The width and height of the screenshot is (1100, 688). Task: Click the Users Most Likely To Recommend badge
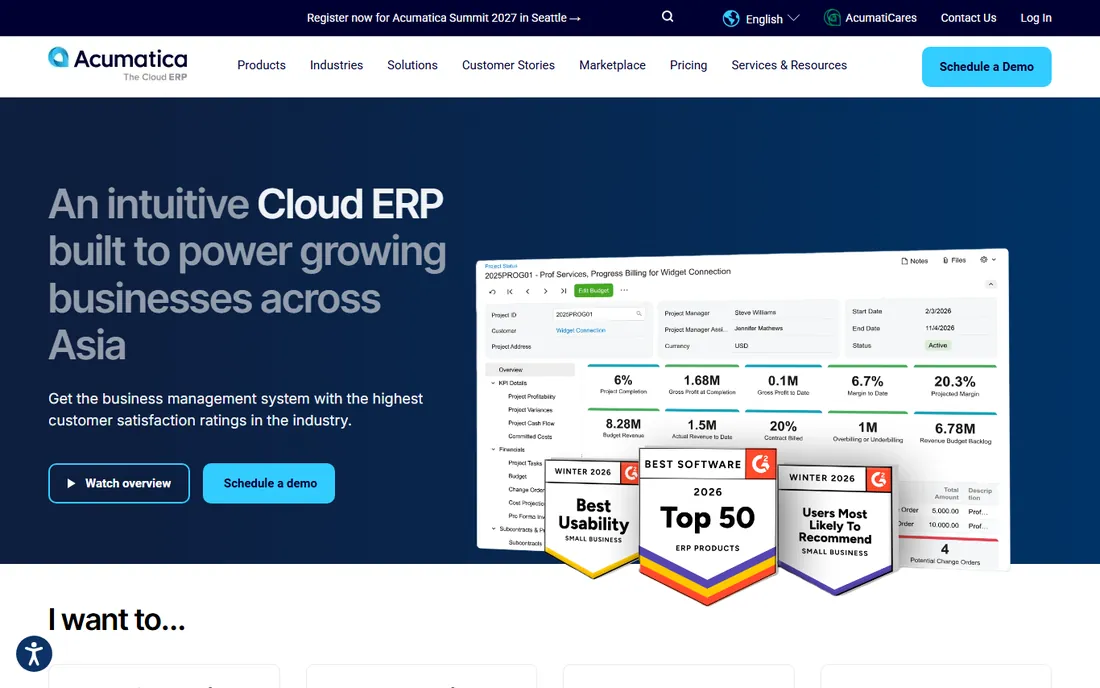(x=835, y=530)
